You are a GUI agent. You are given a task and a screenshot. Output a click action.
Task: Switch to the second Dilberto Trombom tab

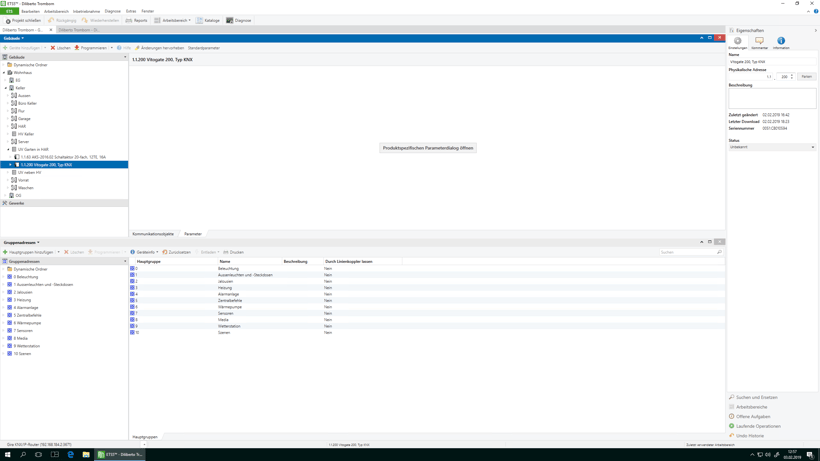click(78, 30)
